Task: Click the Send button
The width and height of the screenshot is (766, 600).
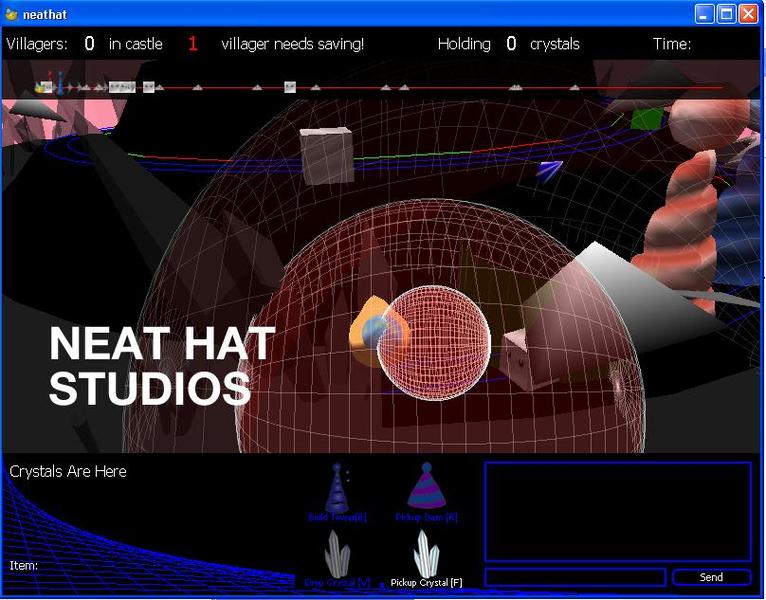Action: point(711,577)
